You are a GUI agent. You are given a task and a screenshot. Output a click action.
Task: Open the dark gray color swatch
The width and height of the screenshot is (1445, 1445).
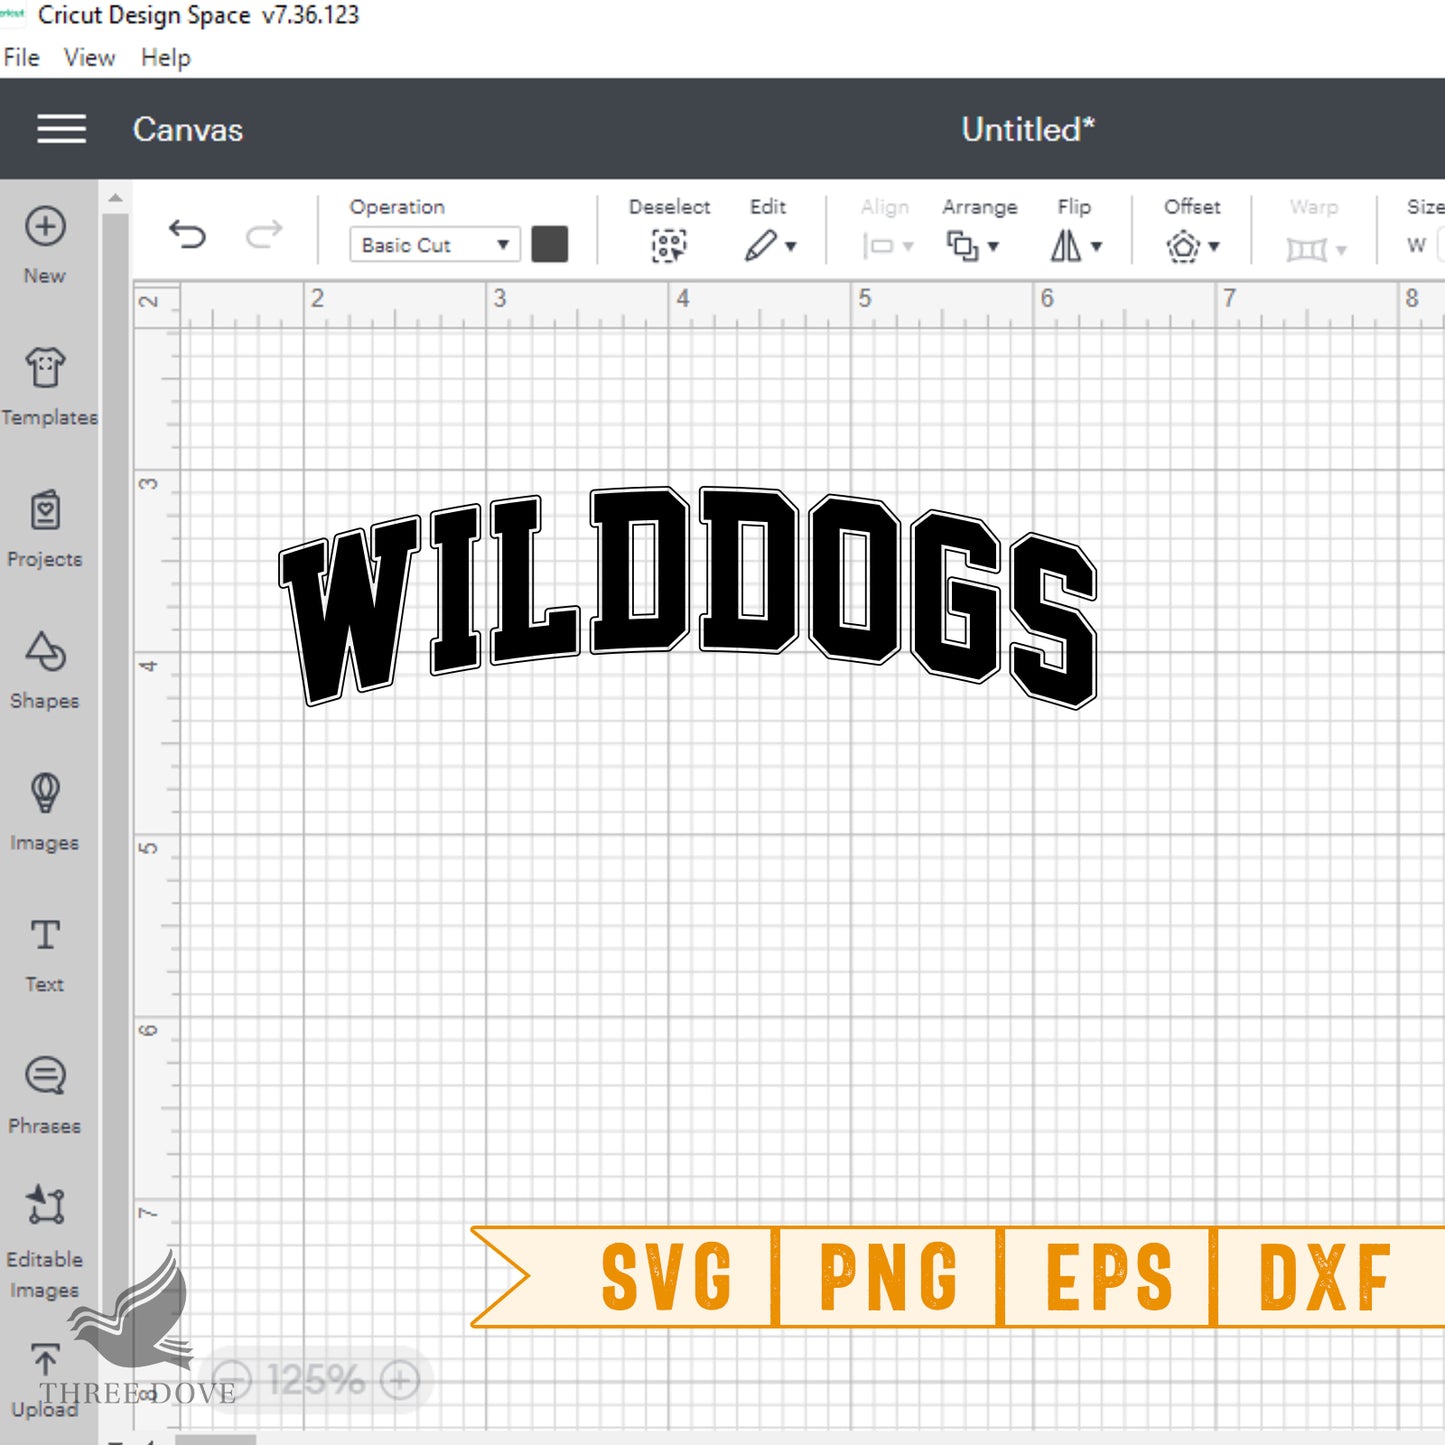coord(550,244)
